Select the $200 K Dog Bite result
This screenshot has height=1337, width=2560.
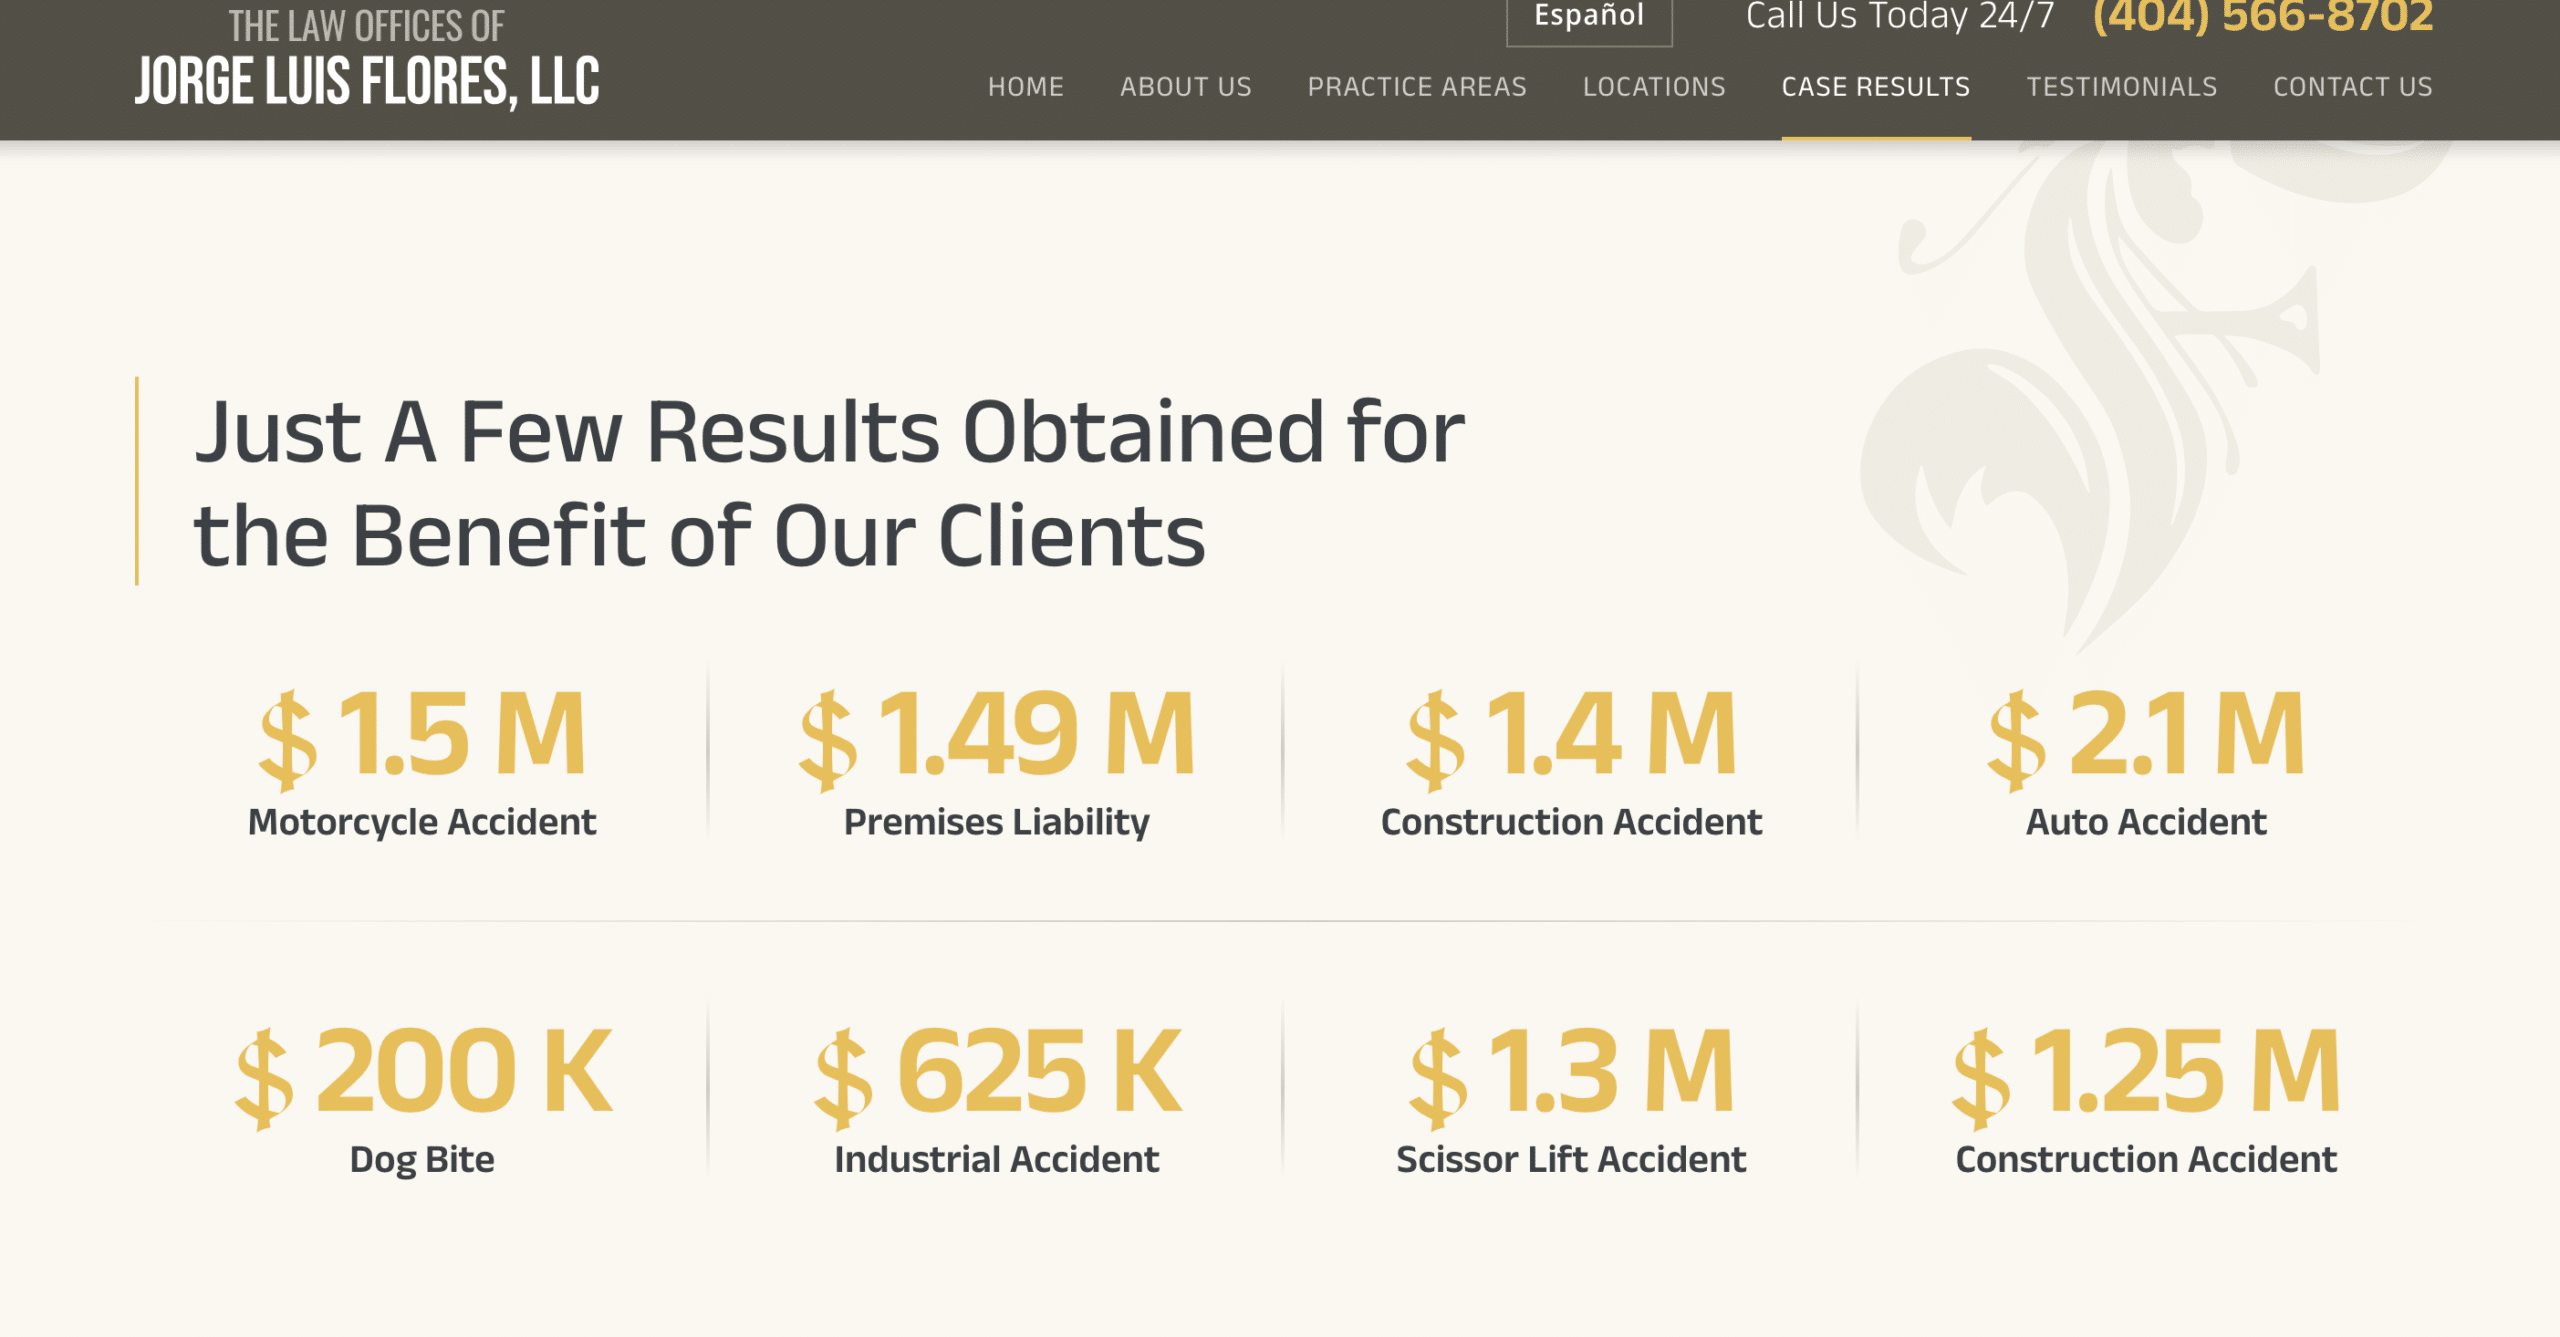click(422, 1096)
